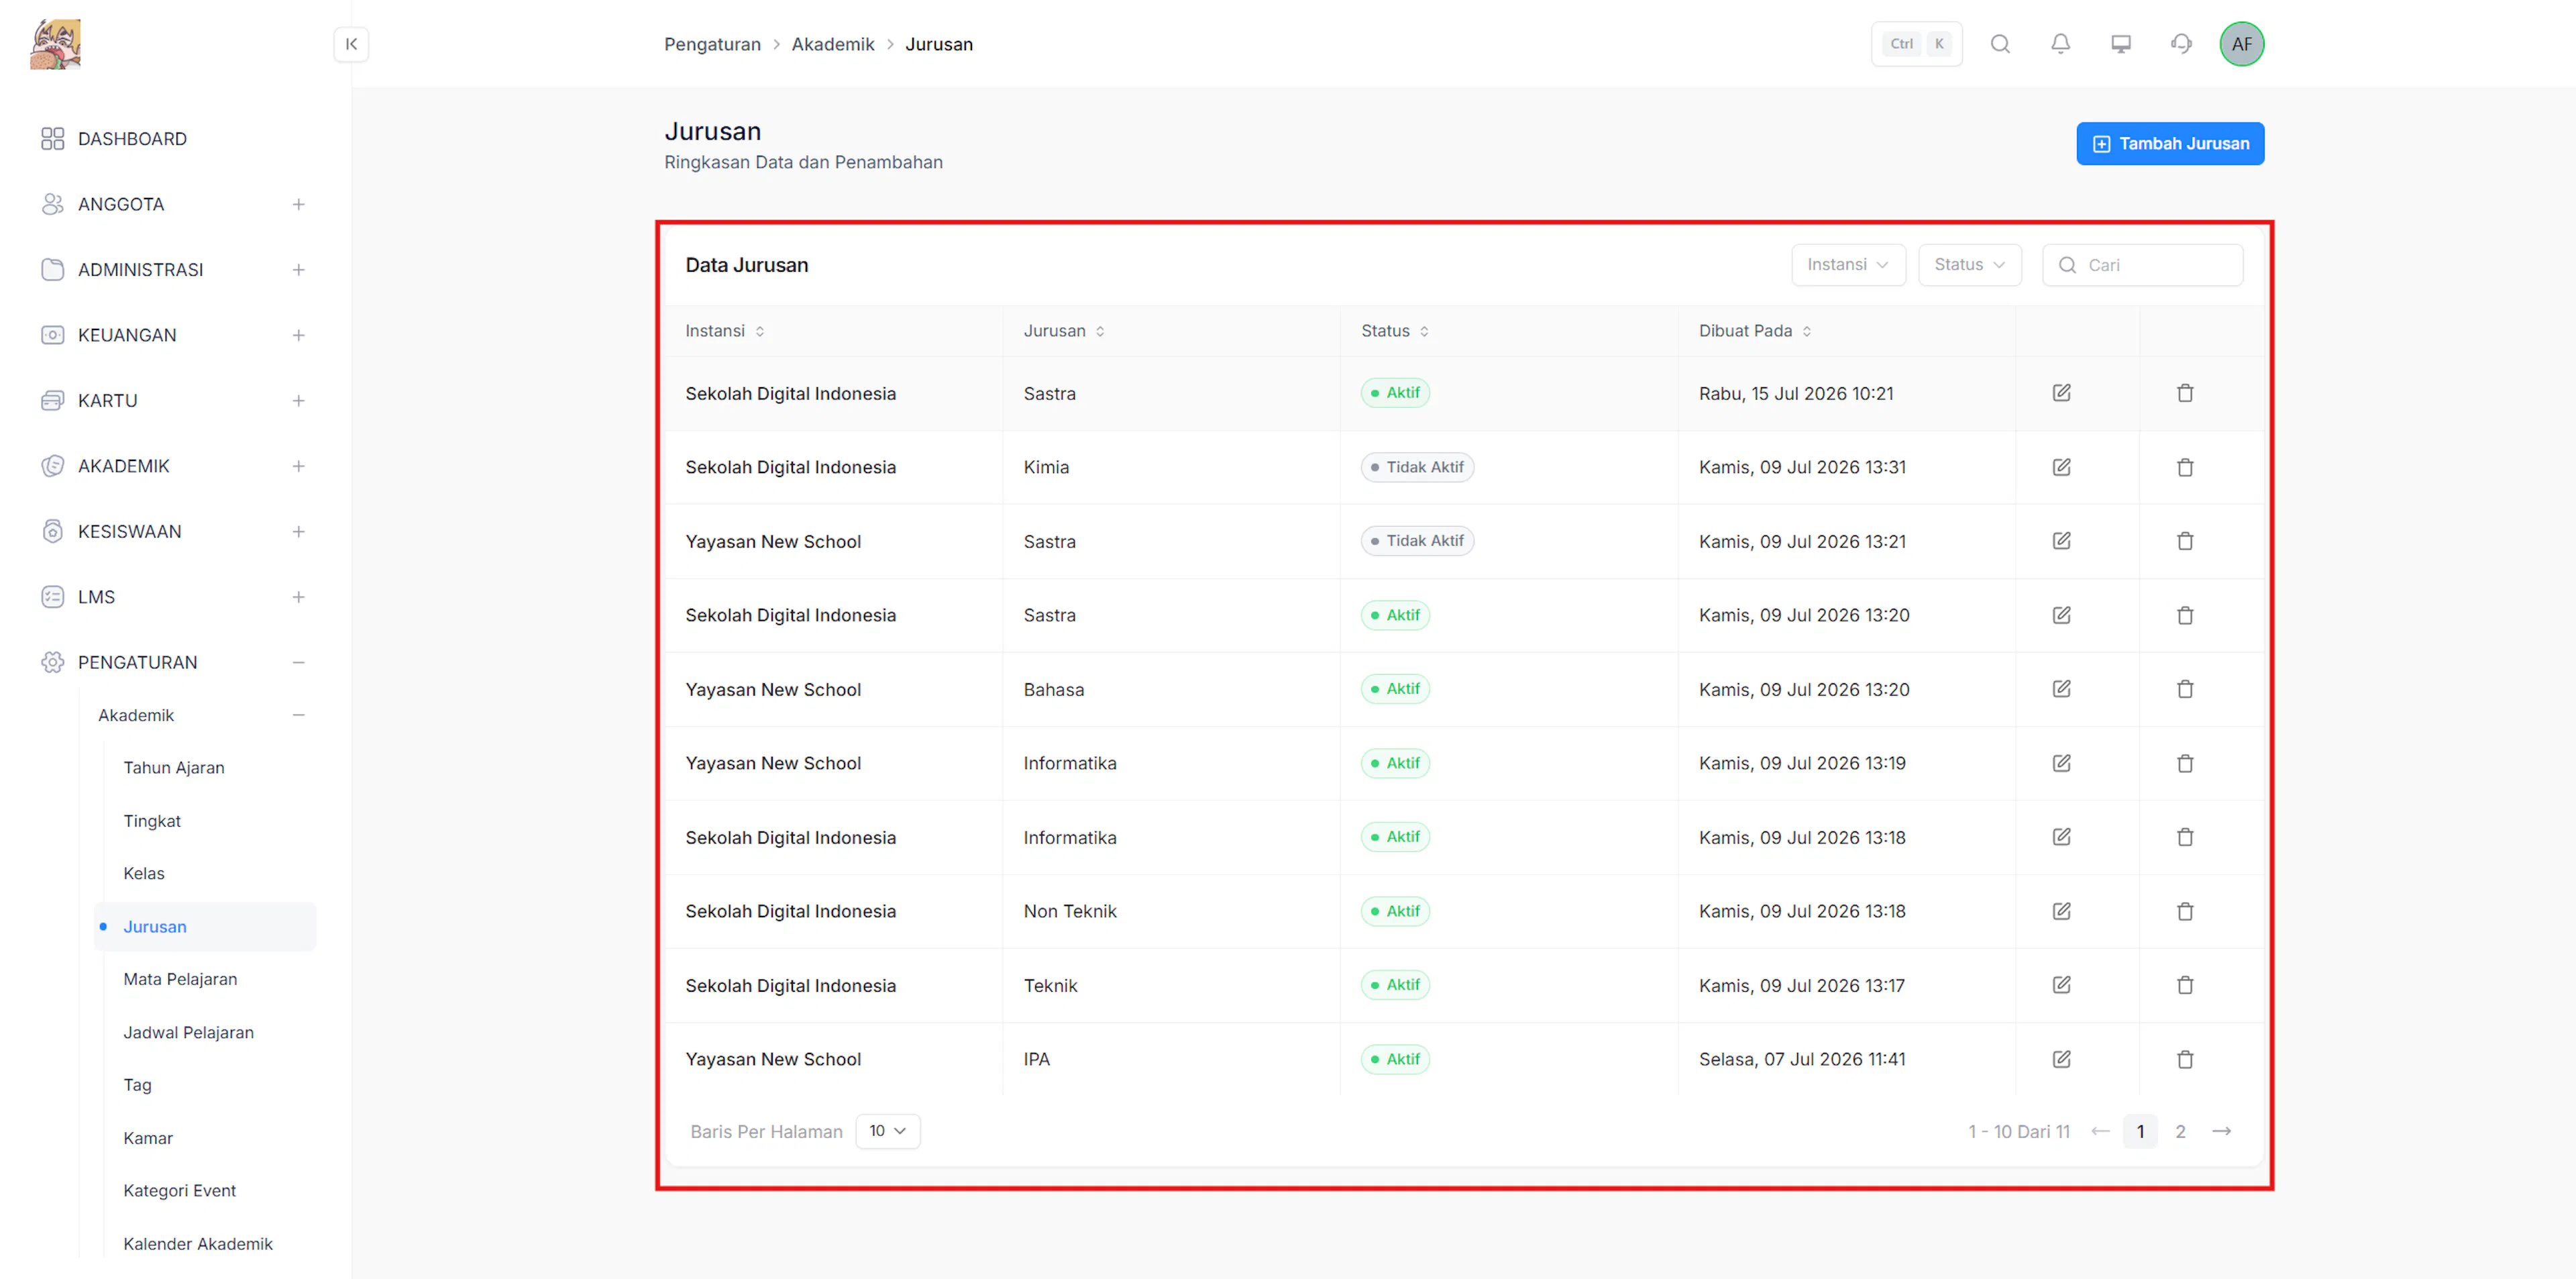Open the Status filter dropdown

click(x=1969, y=265)
